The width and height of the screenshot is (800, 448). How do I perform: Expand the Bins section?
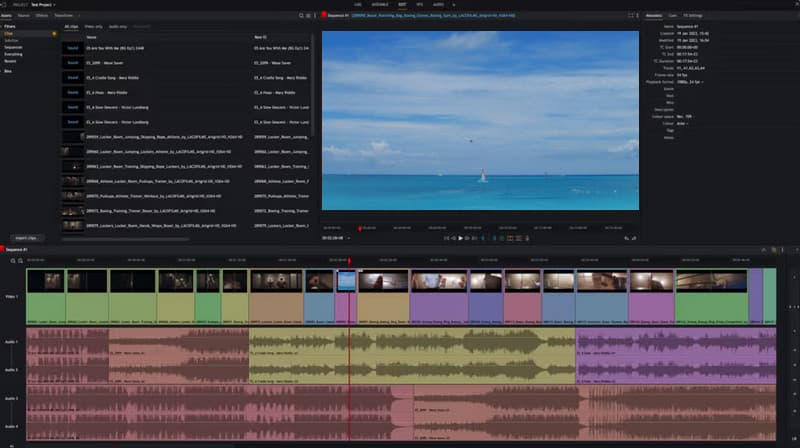tap(8, 71)
